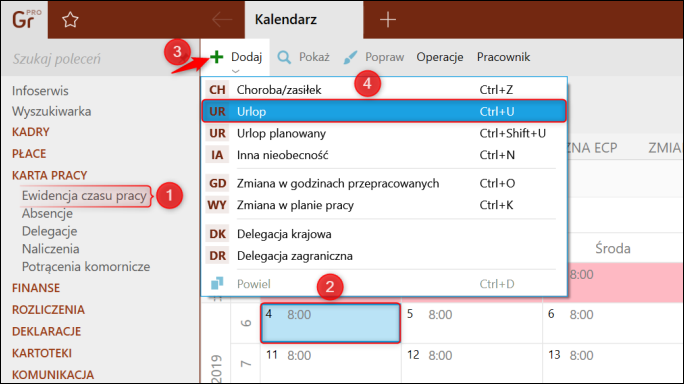Select Urlop planowany entry
This screenshot has width=684, height=384.
pos(384,133)
